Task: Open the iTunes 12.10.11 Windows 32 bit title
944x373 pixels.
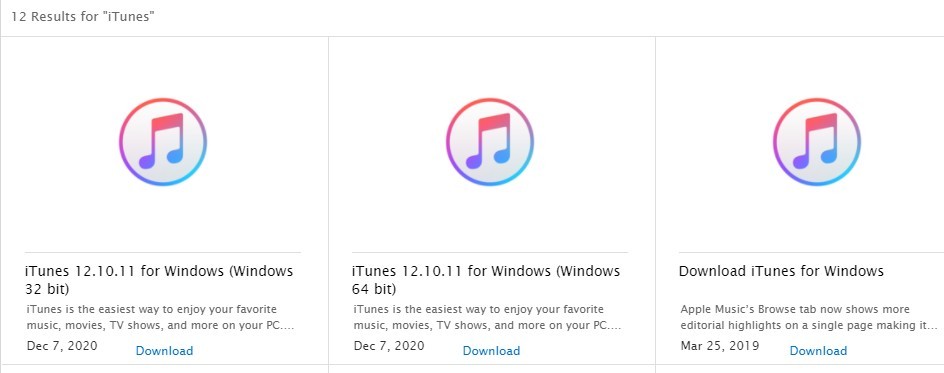Action: 159,280
